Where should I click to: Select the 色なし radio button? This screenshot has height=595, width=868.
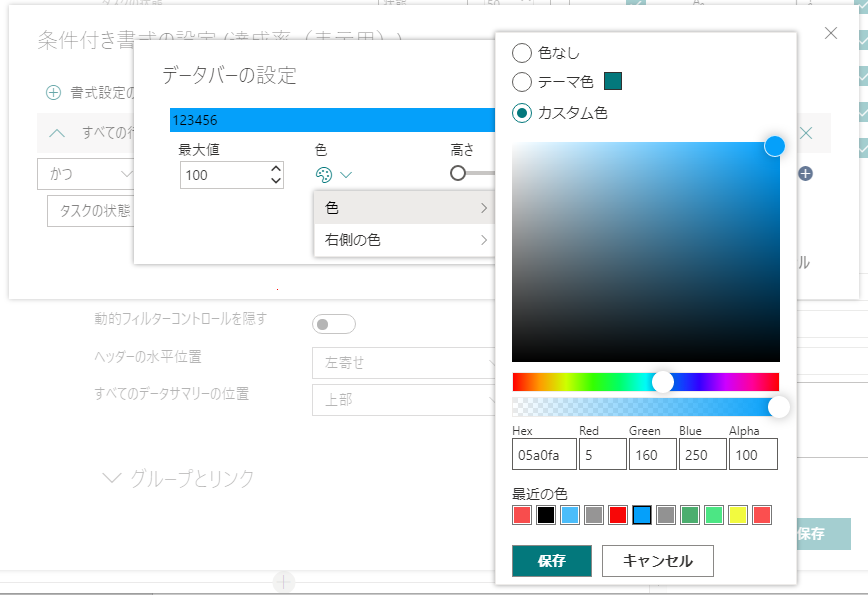522,53
